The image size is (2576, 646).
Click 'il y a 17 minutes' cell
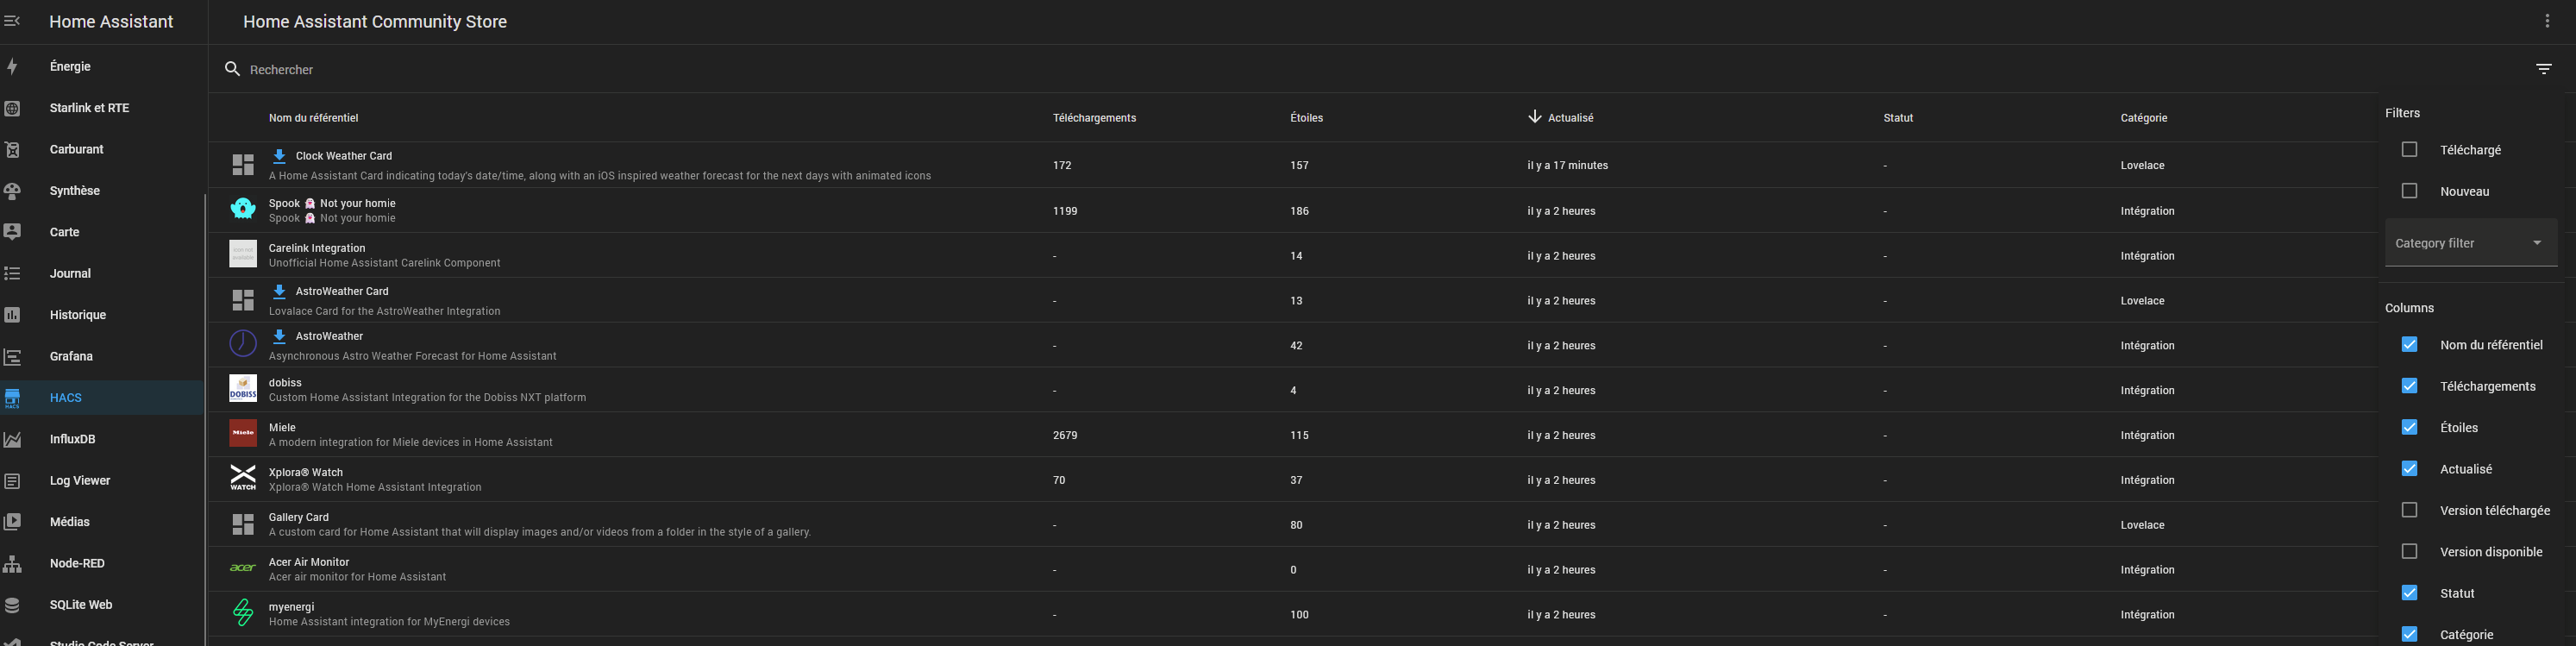pyautogui.click(x=1567, y=165)
